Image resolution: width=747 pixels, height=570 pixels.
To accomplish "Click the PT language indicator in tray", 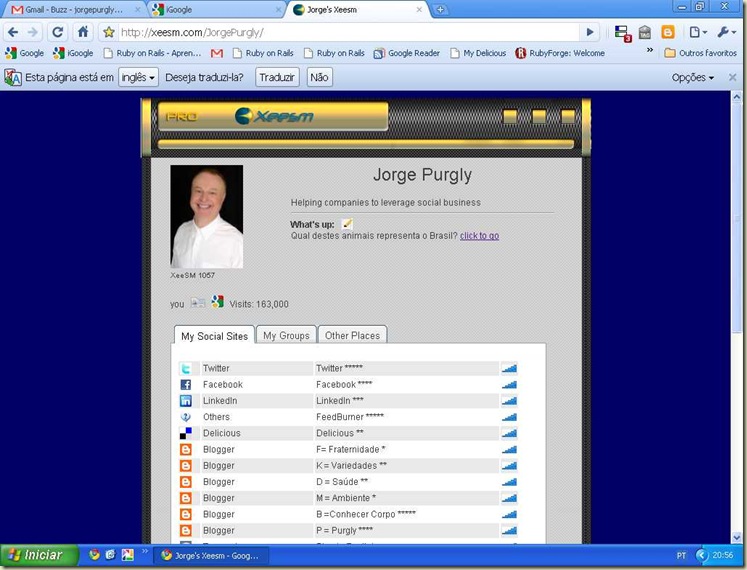I will 681,555.
